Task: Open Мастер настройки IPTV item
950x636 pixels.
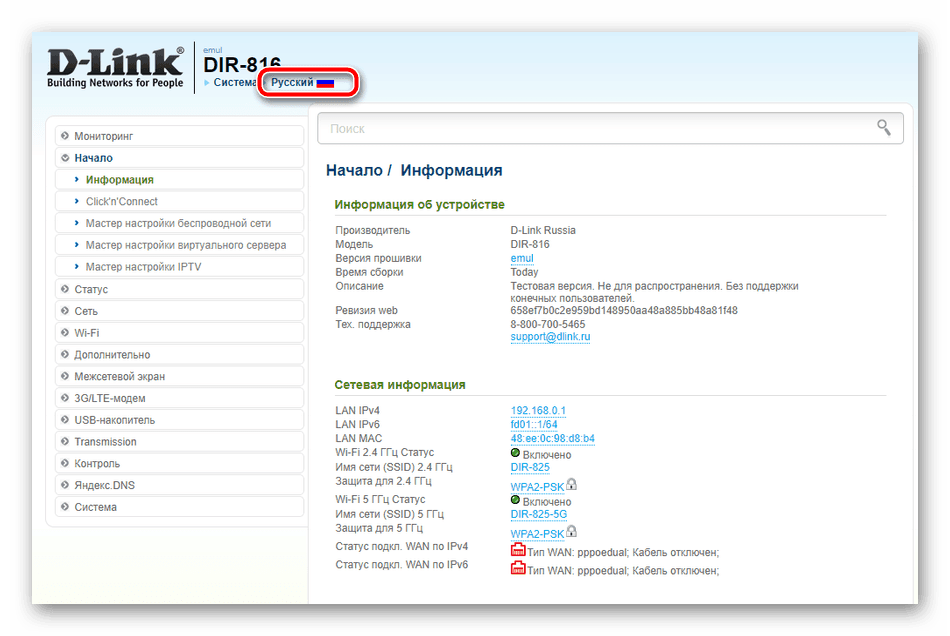Action: tap(179, 267)
